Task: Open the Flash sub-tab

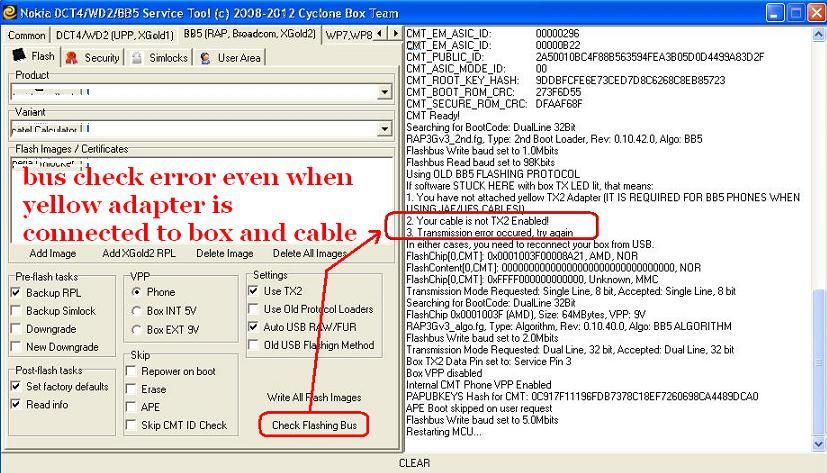Action: click(x=34, y=56)
